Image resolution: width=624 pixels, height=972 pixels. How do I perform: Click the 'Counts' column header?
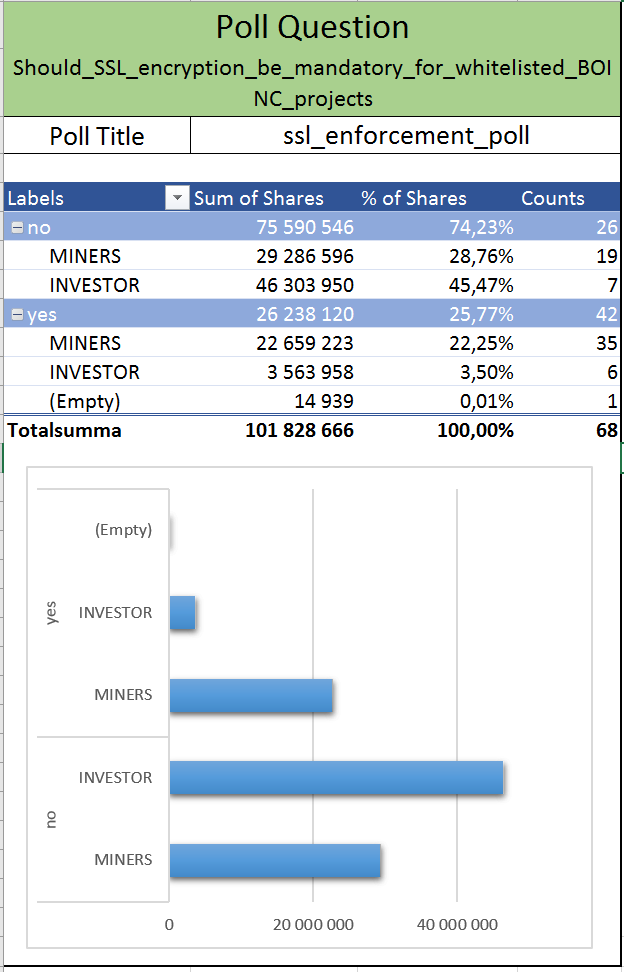point(553,198)
